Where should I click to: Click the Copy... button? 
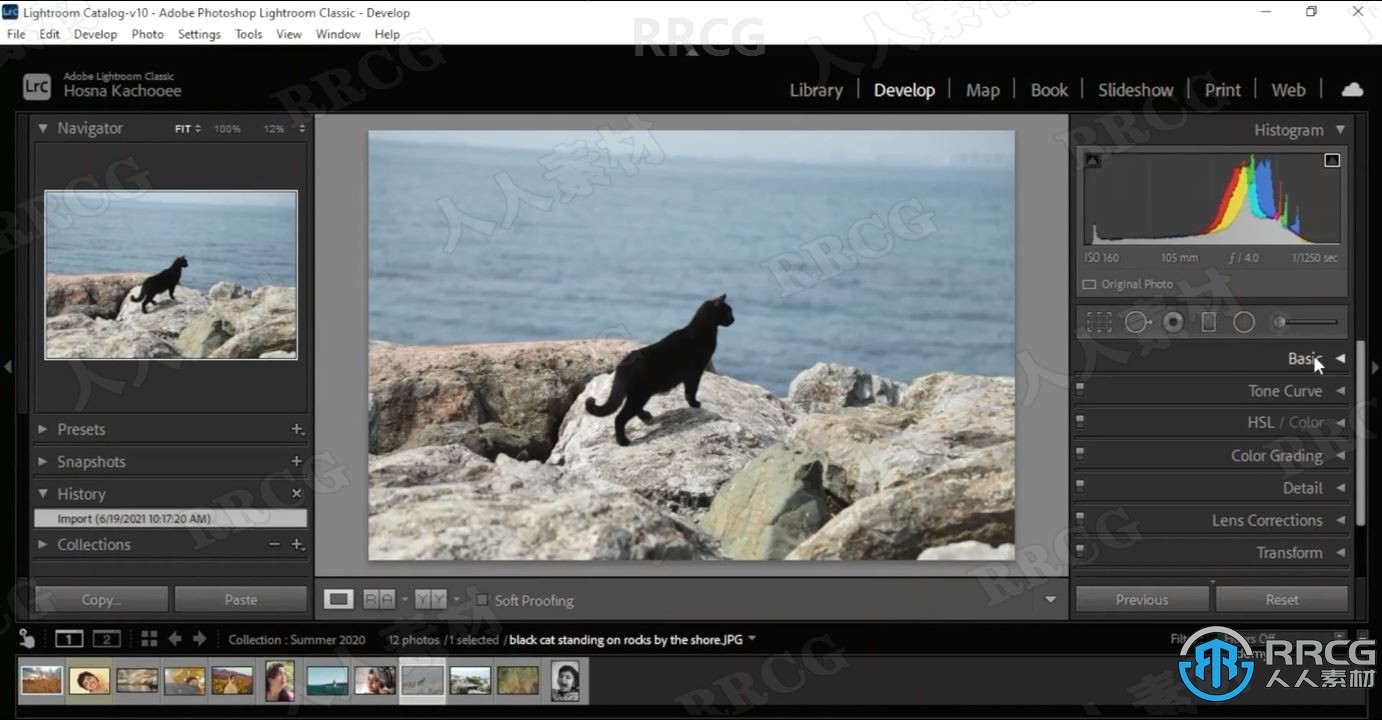[x=101, y=599]
